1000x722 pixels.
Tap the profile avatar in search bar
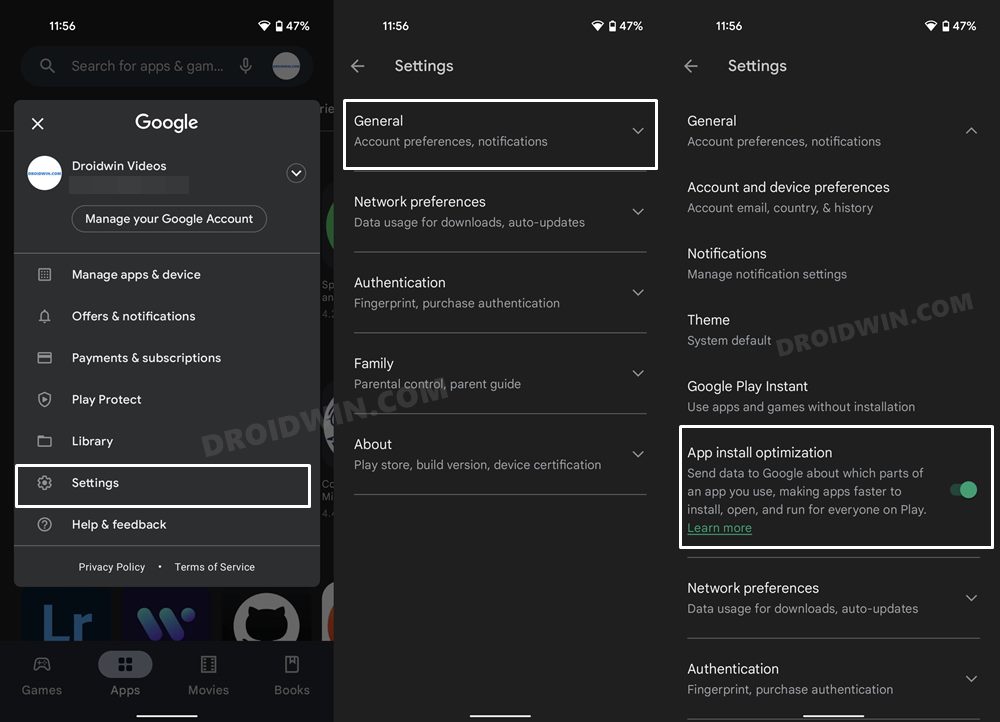285,66
